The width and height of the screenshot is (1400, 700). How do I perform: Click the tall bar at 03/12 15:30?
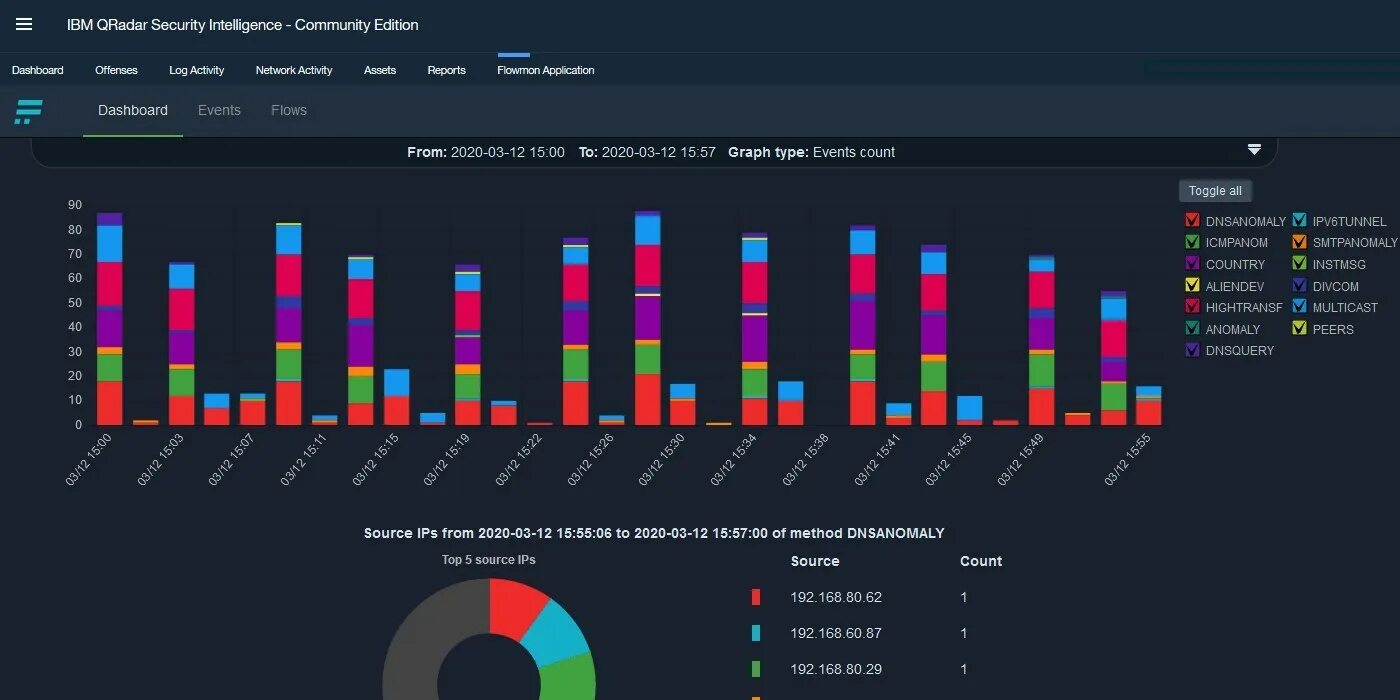[x=647, y=318]
